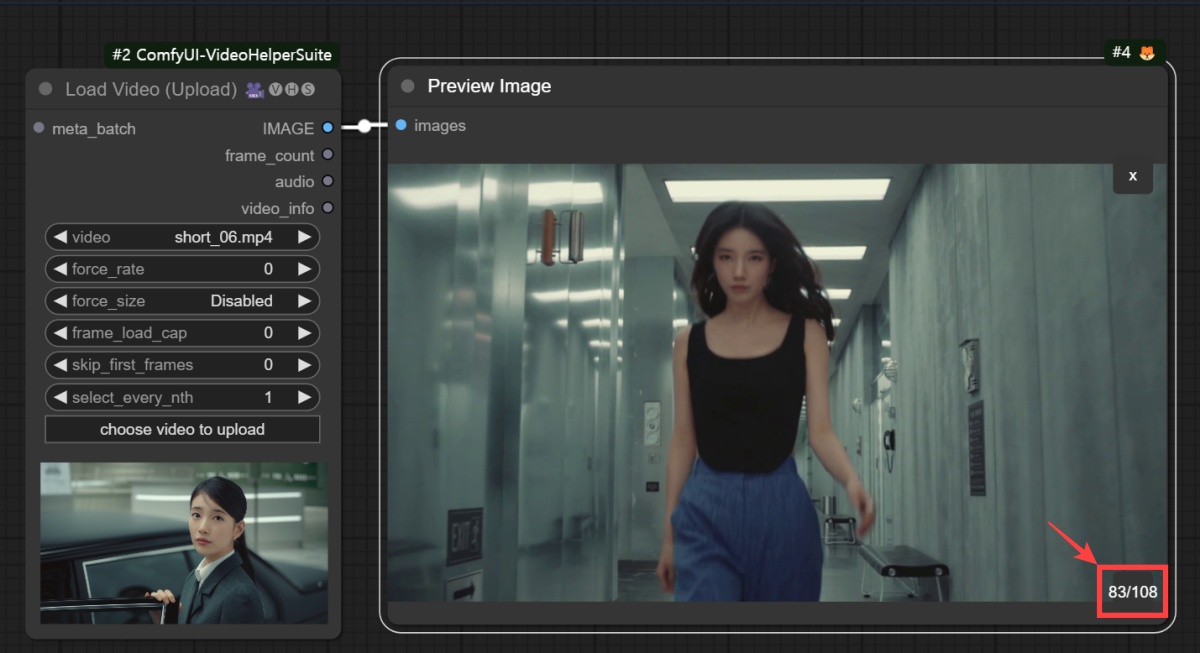1200x653 pixels.
Task: Collapse the Load Video node via its title circle
Action: click(x=44, y=88)
